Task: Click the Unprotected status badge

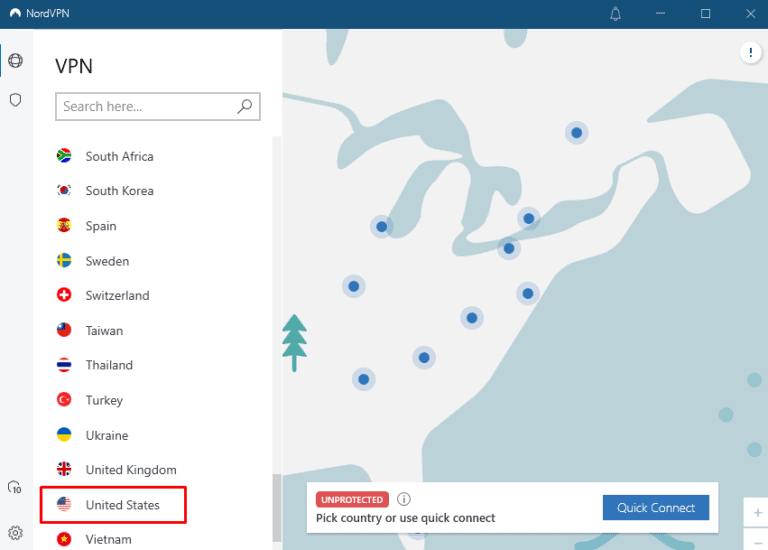Action: (352, 499)
